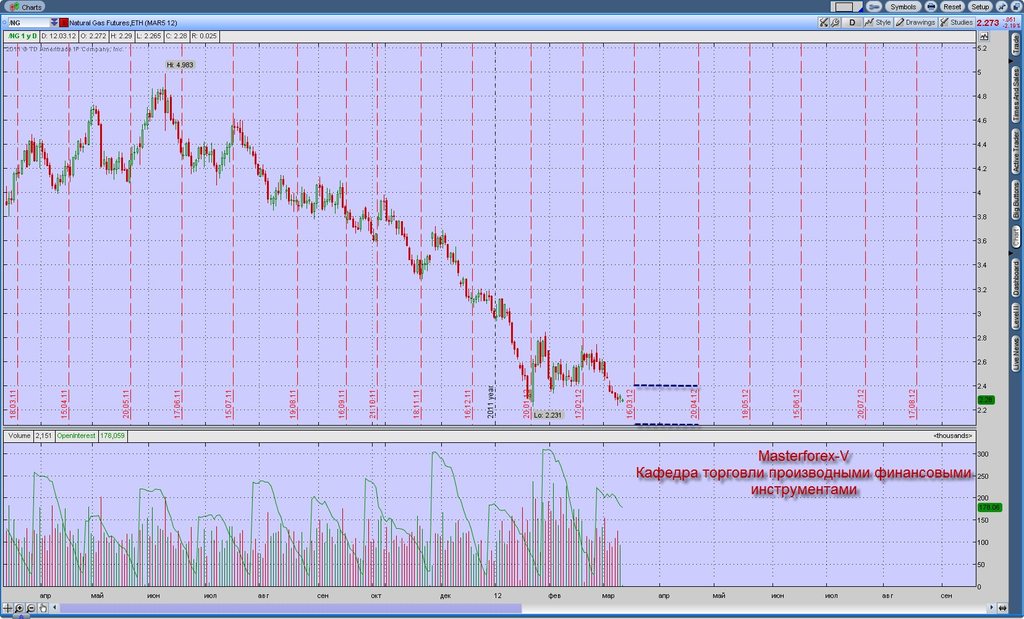
Task: Open the Dashboard sidebar tab
Action: 1016,278
